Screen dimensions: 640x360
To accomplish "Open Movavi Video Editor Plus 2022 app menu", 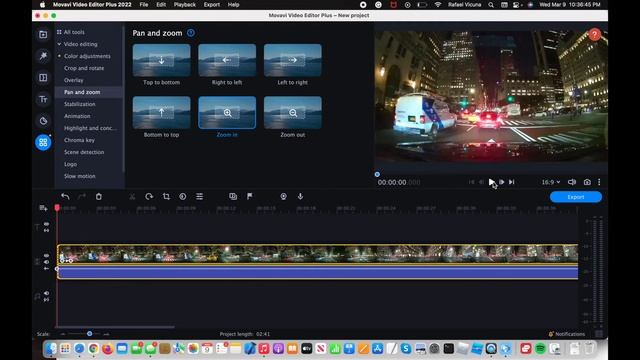I will click(x=92, y=4).
